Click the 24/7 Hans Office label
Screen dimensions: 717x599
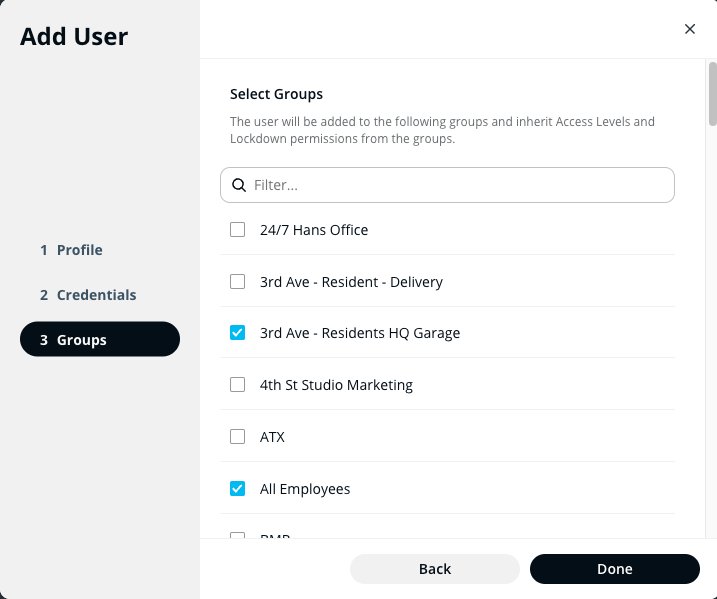pyautogui.click(x=314, y=230)
